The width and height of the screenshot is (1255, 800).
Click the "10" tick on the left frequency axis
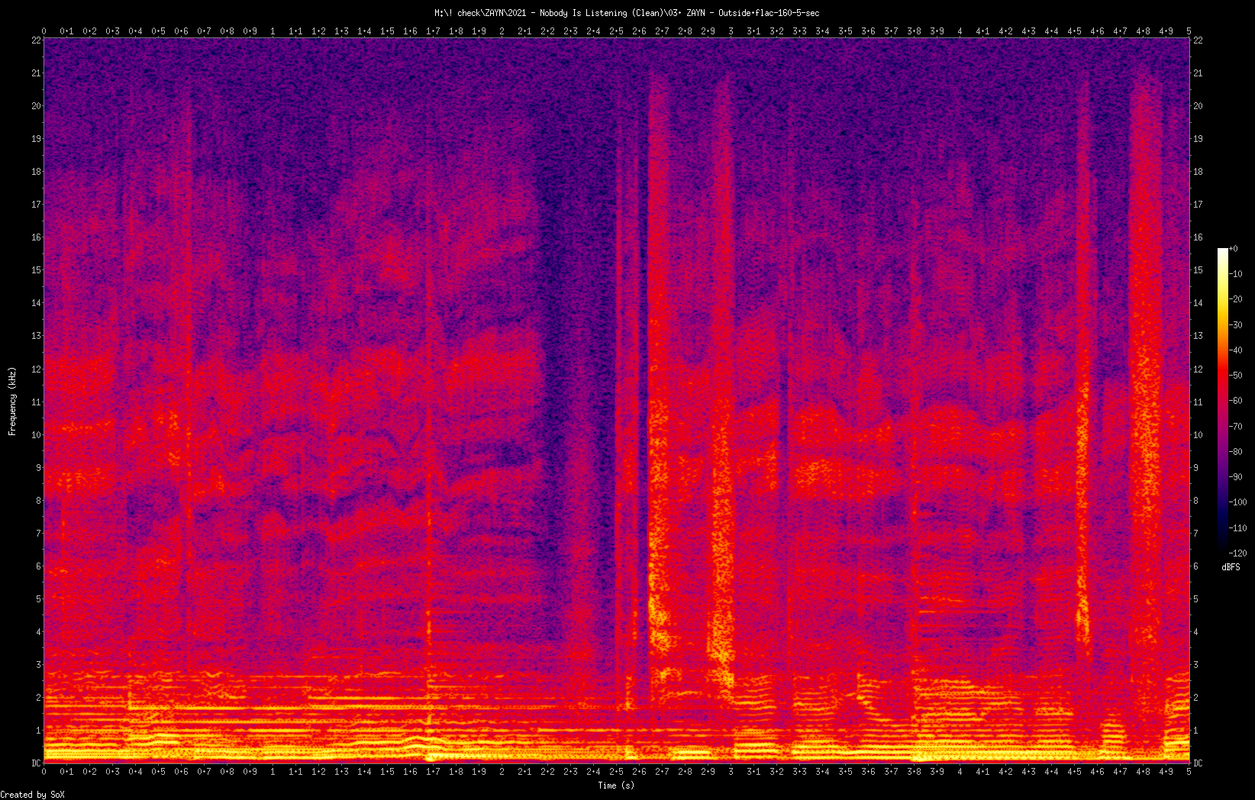point(35,434)
